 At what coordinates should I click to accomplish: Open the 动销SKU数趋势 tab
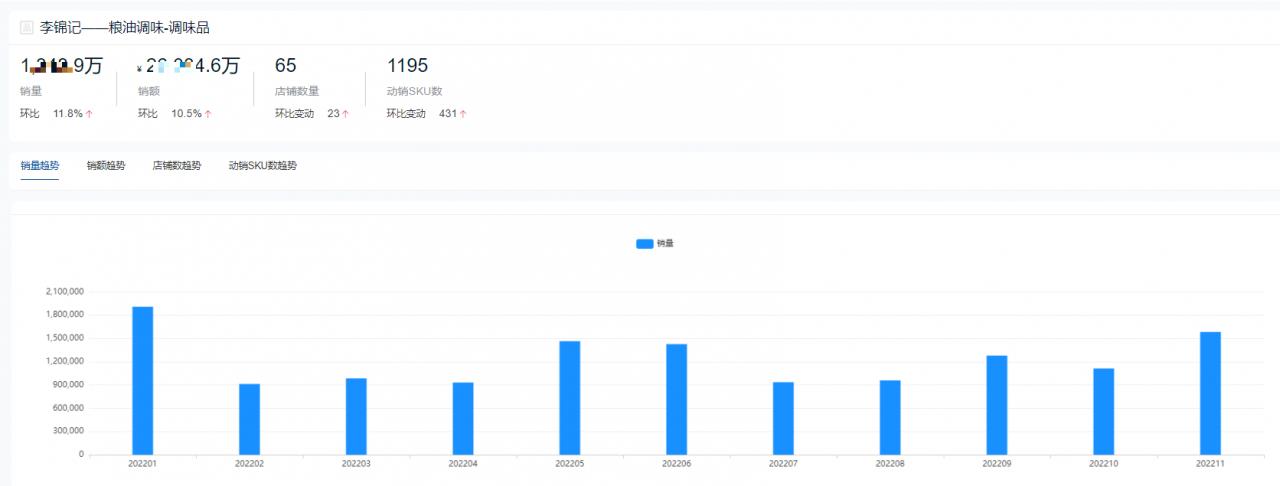point(263,166)
